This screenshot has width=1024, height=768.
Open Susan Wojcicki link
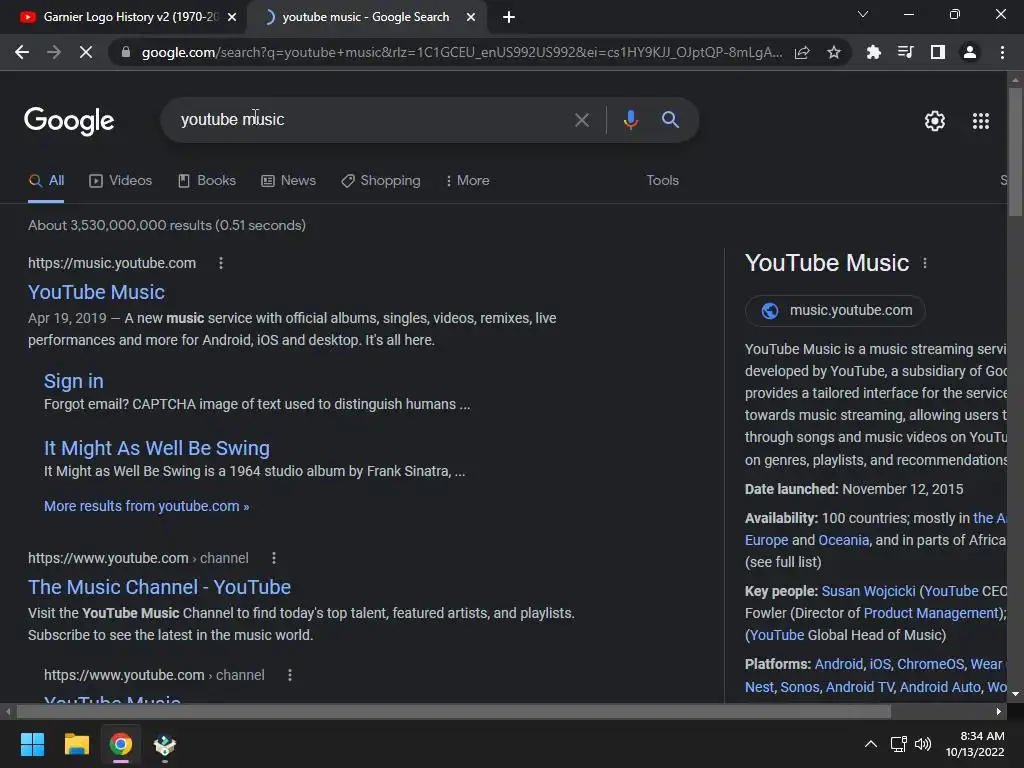click(868, 591)
